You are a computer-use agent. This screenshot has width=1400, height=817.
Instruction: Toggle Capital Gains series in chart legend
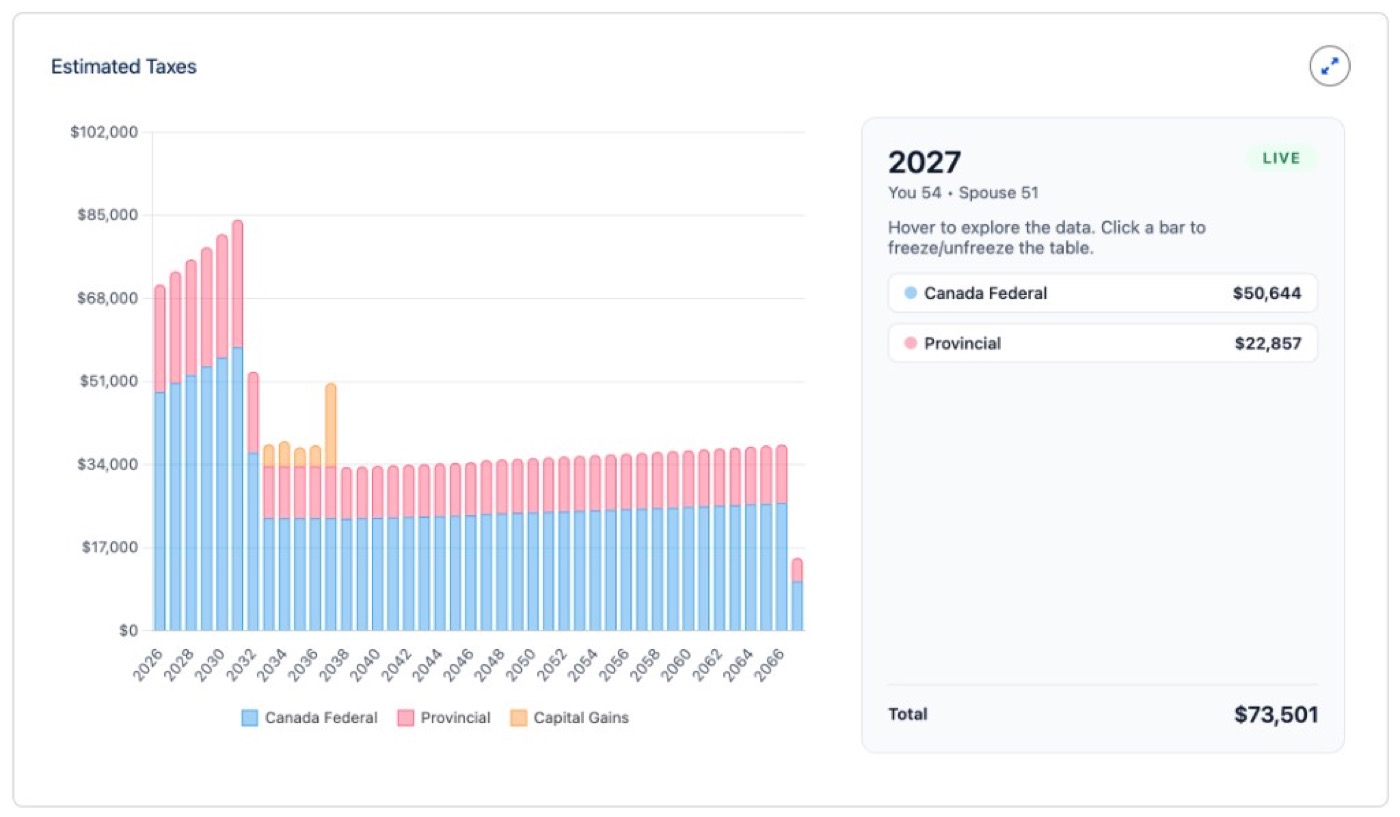[569, 718]
